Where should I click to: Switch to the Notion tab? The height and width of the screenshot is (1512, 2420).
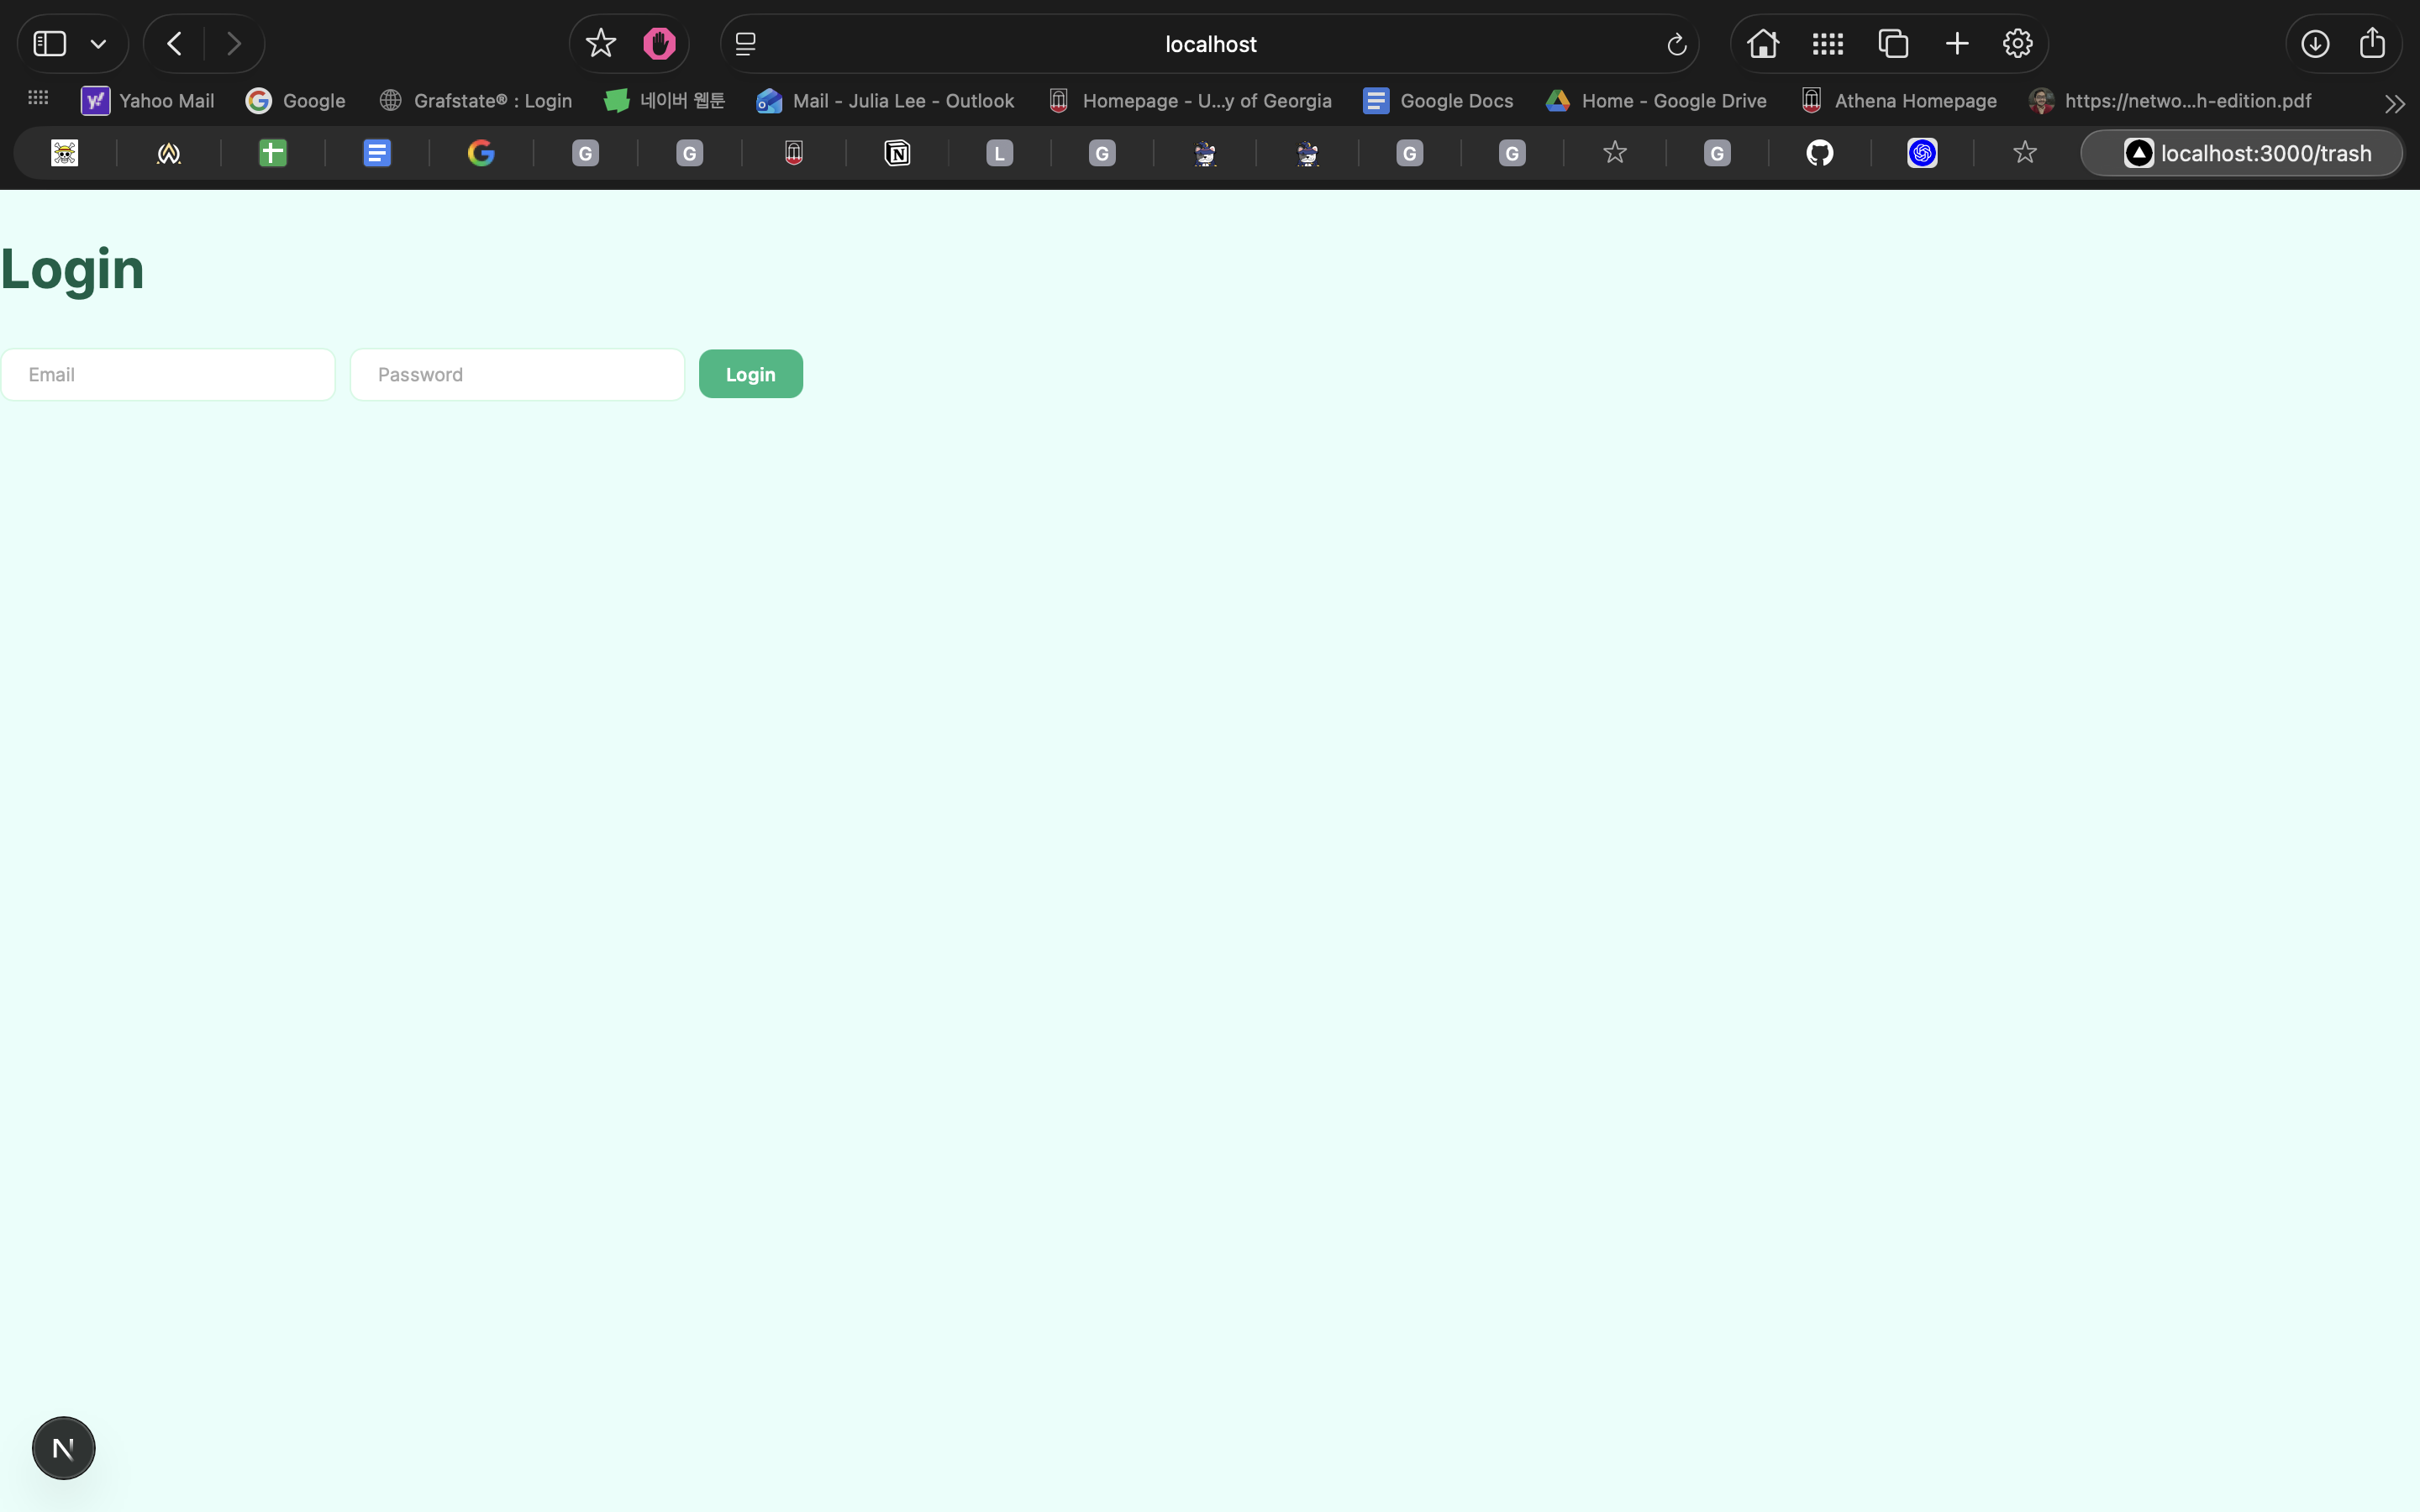897,153
